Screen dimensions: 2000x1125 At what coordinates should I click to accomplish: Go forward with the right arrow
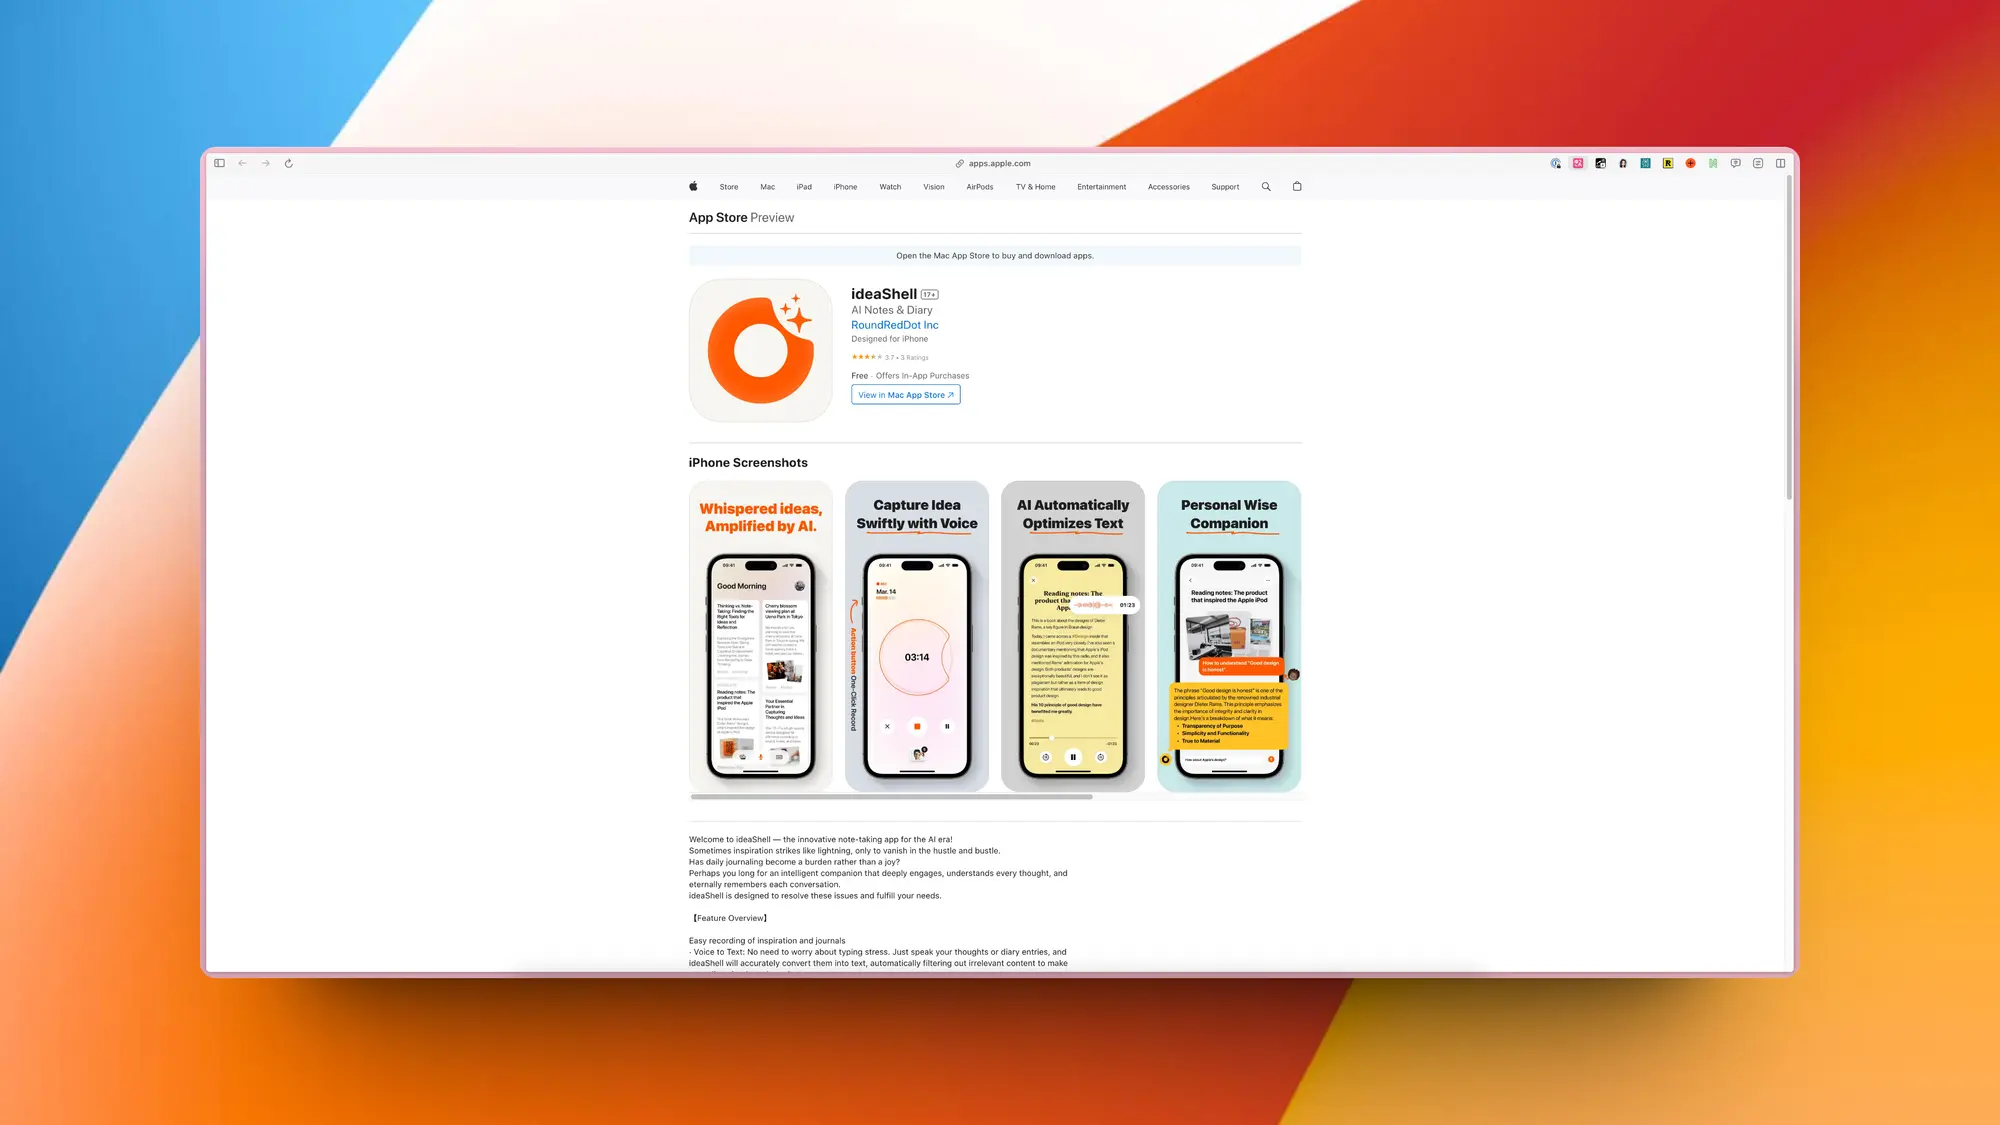coord(266,163)
